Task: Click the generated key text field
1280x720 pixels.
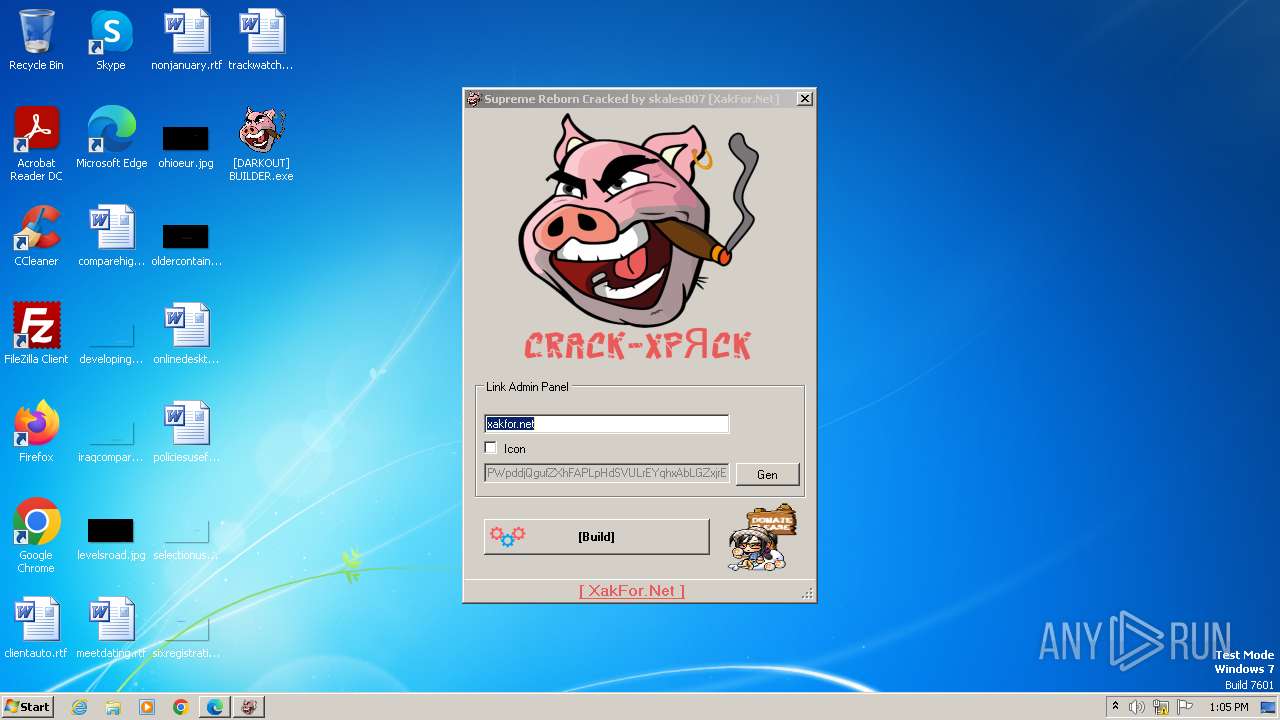Action: click(606, 473)
